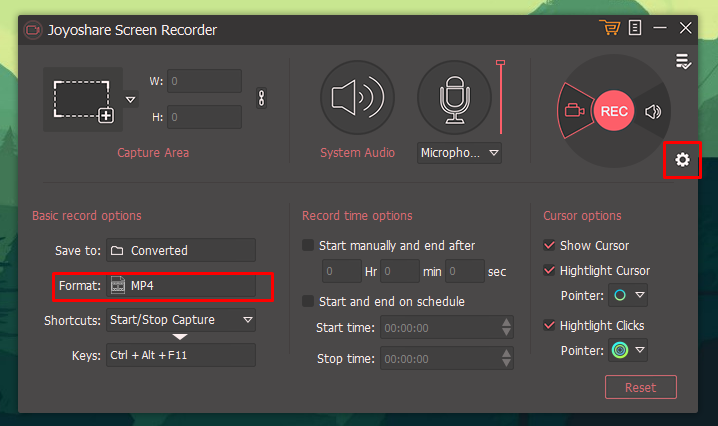718x426 pixels.
Task: Open the recorded history list icon
Action: pos(683,61)
